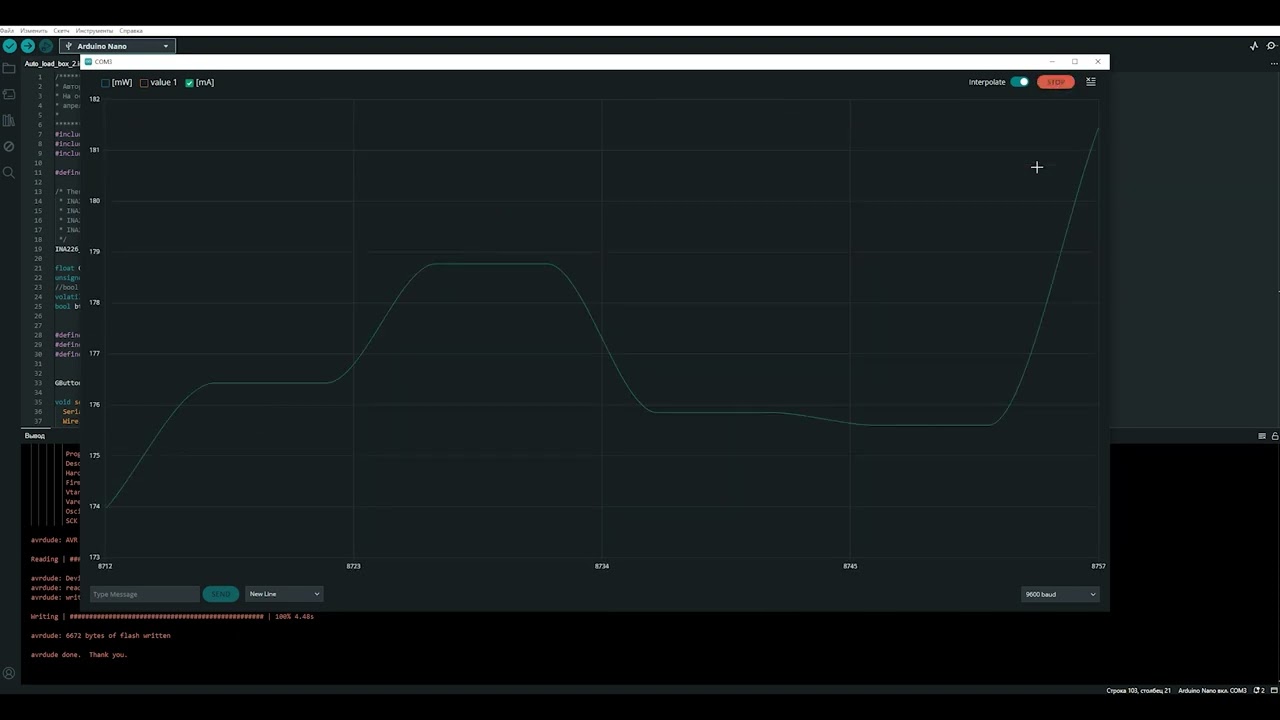Click the clear output icon in output panel
The image size is (1280, 720).
tap(1262, 436)
